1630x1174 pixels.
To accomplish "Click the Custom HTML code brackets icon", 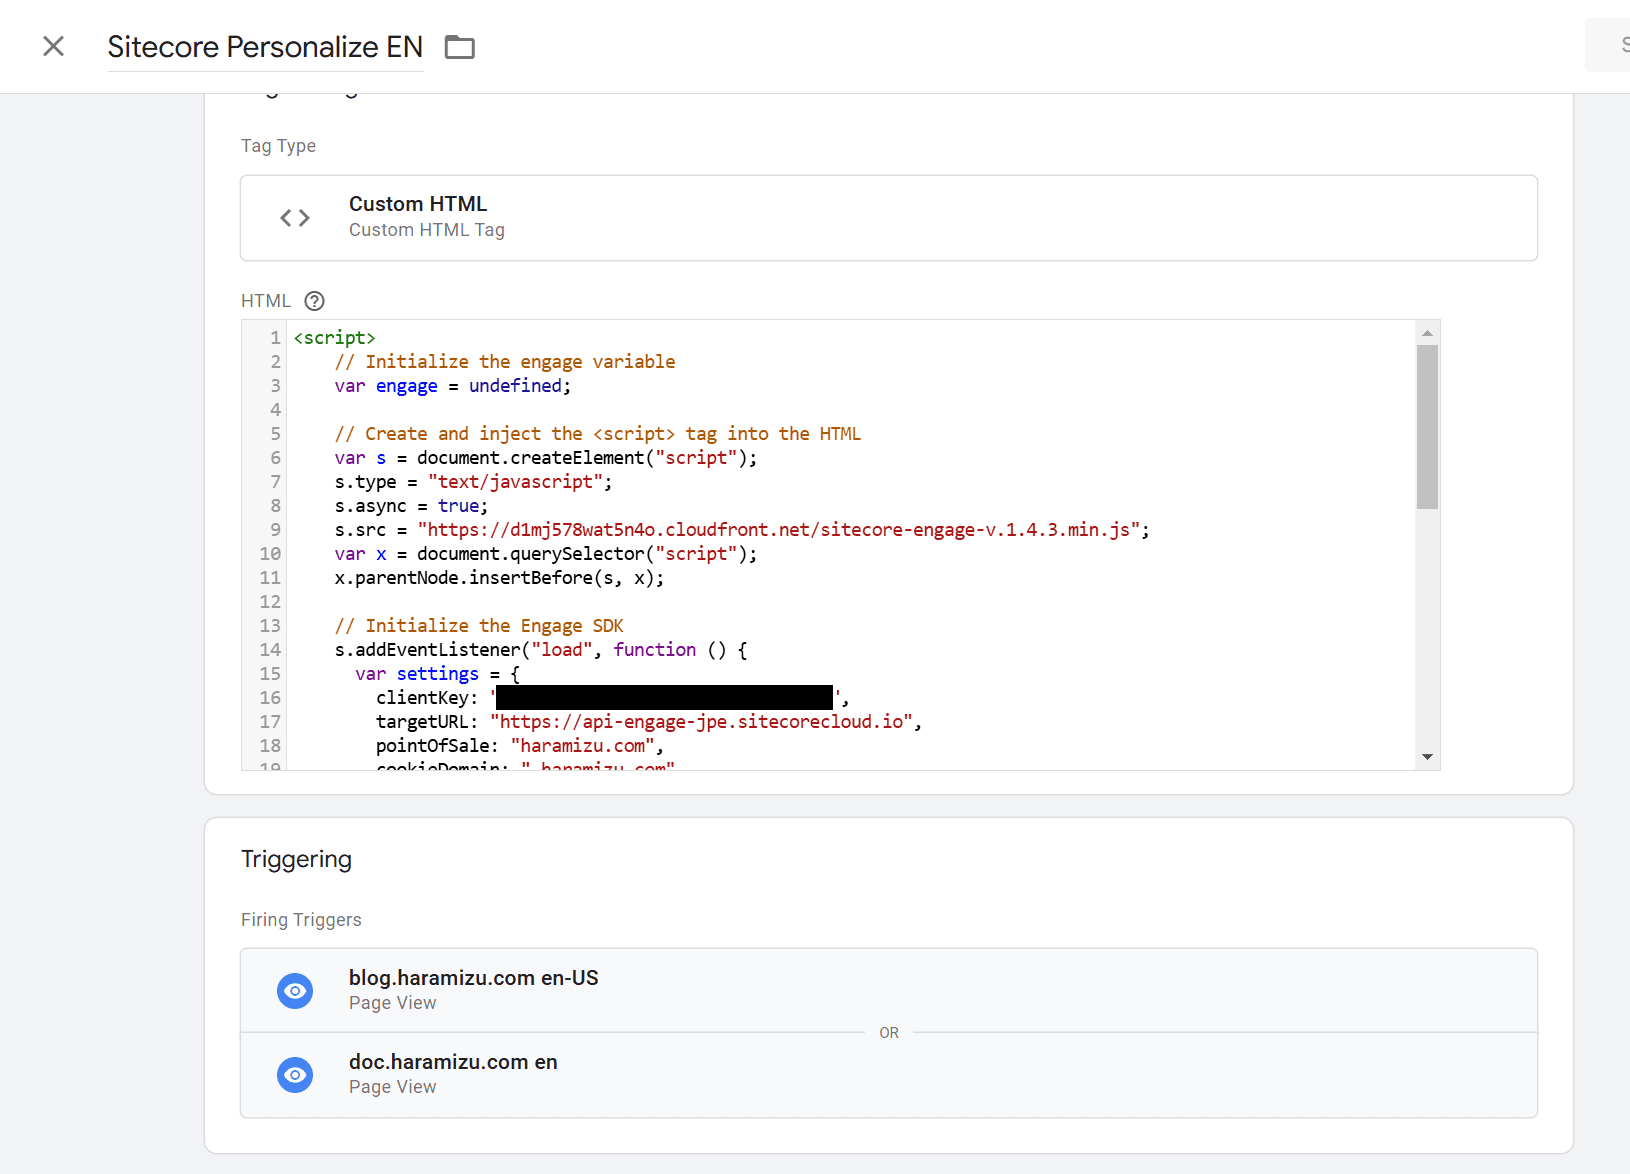I will tap(295, 218).
